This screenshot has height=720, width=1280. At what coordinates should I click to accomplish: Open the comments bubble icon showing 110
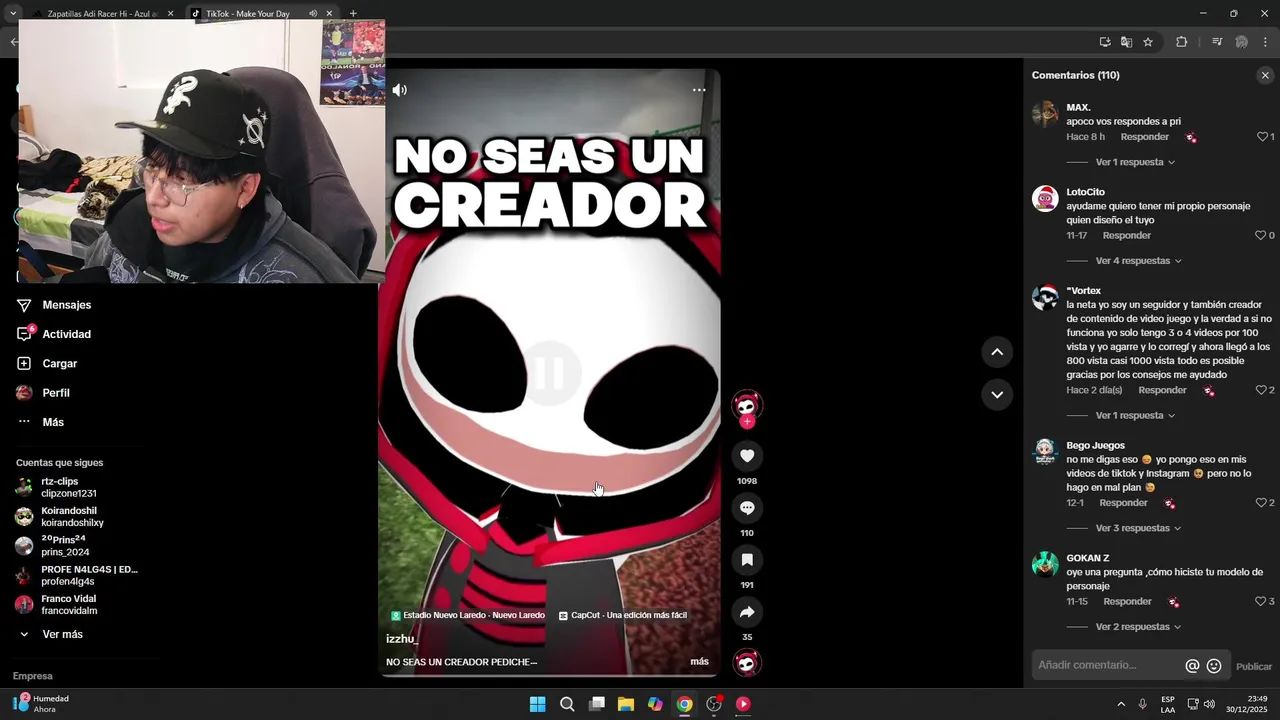pyautogui.click(x=747, y=508)
